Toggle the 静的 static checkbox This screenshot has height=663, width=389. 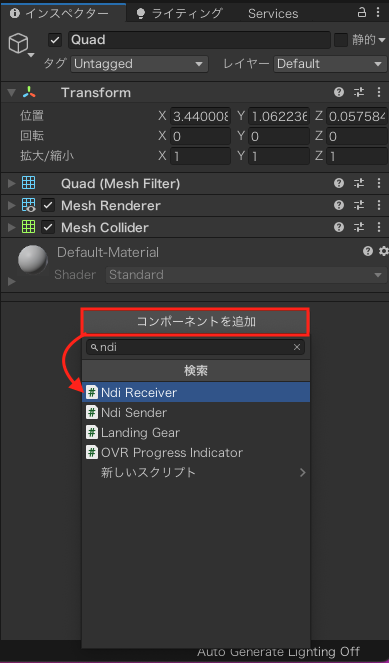coord(340,40)
